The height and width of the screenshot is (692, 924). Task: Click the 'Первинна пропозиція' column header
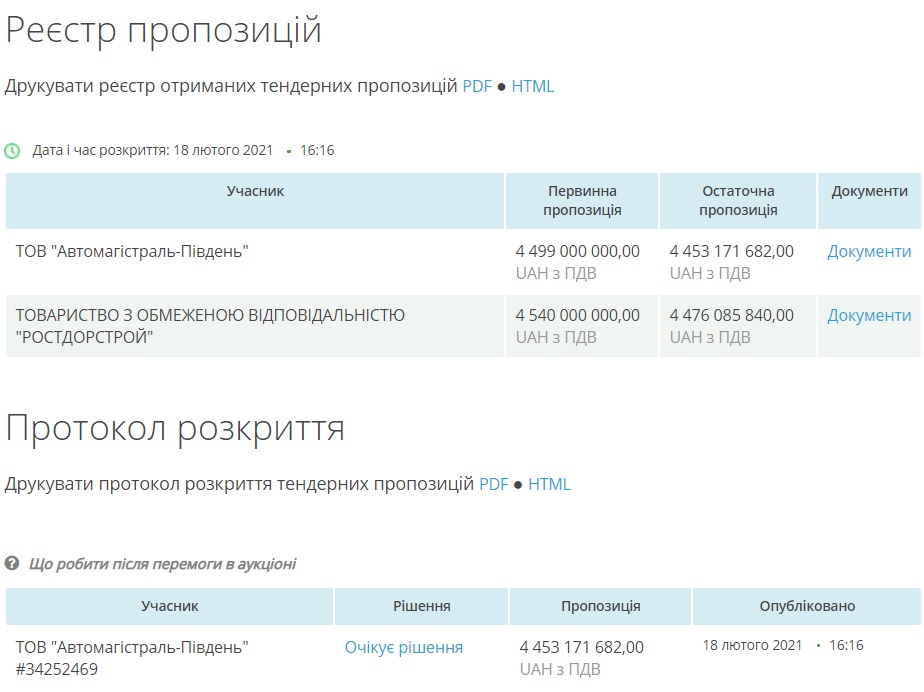(x=582, y=200)
